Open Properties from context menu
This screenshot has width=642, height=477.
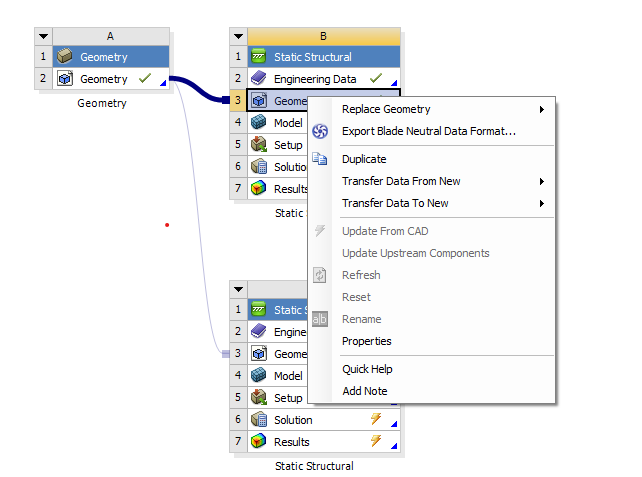[432, 341]
